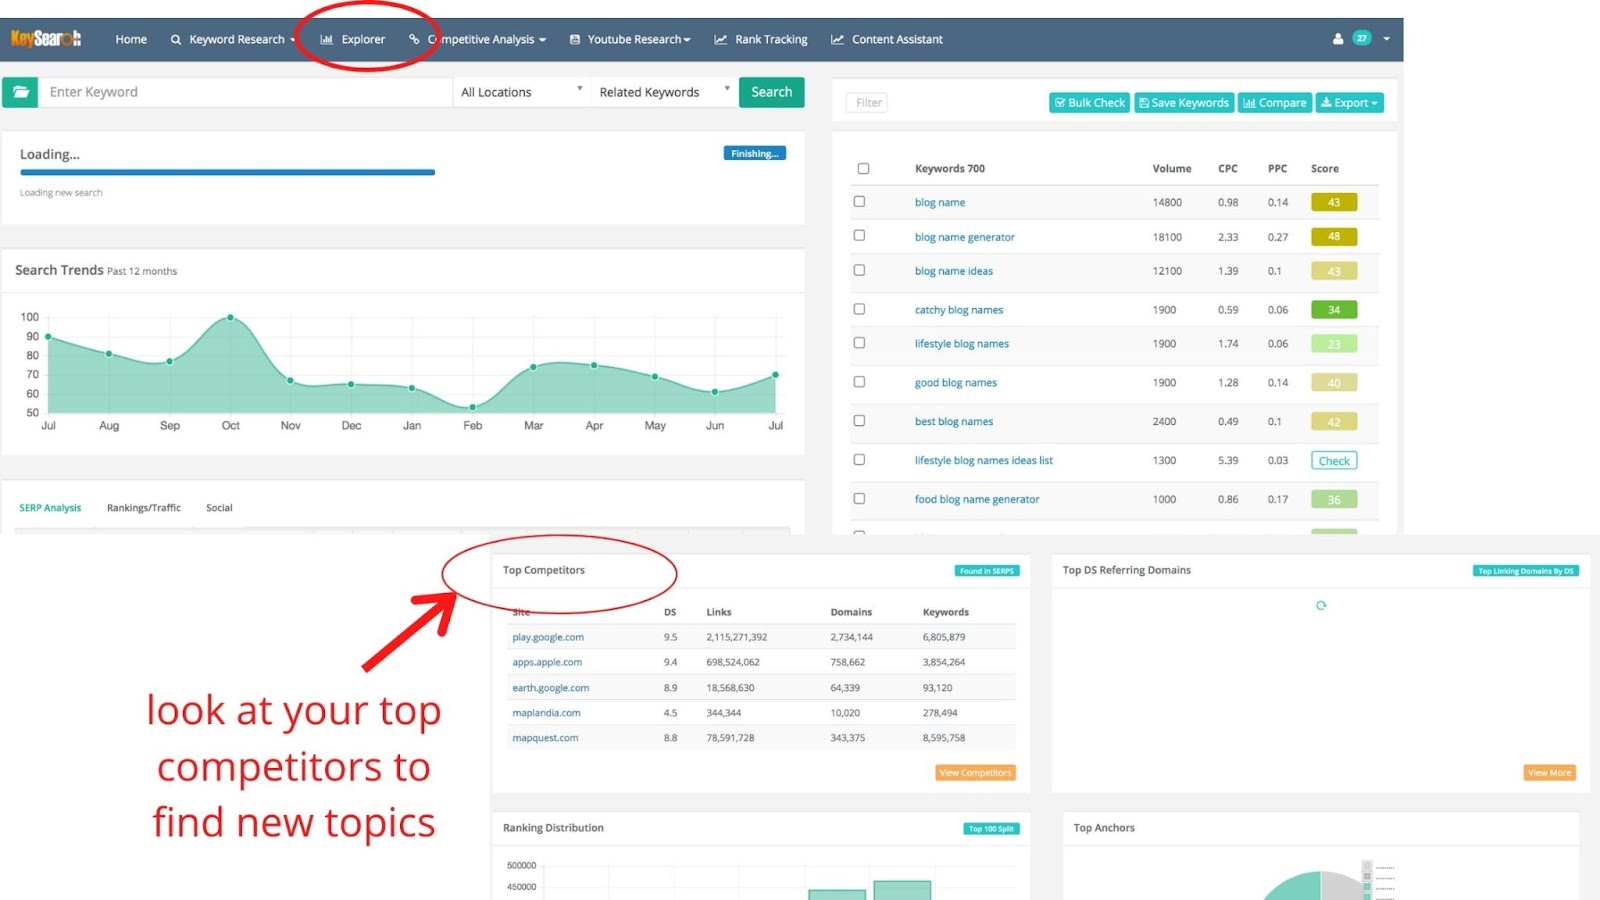Open the 'catchy blog names' keyword link
The image size is (1600, 900).
click(959, 311)
